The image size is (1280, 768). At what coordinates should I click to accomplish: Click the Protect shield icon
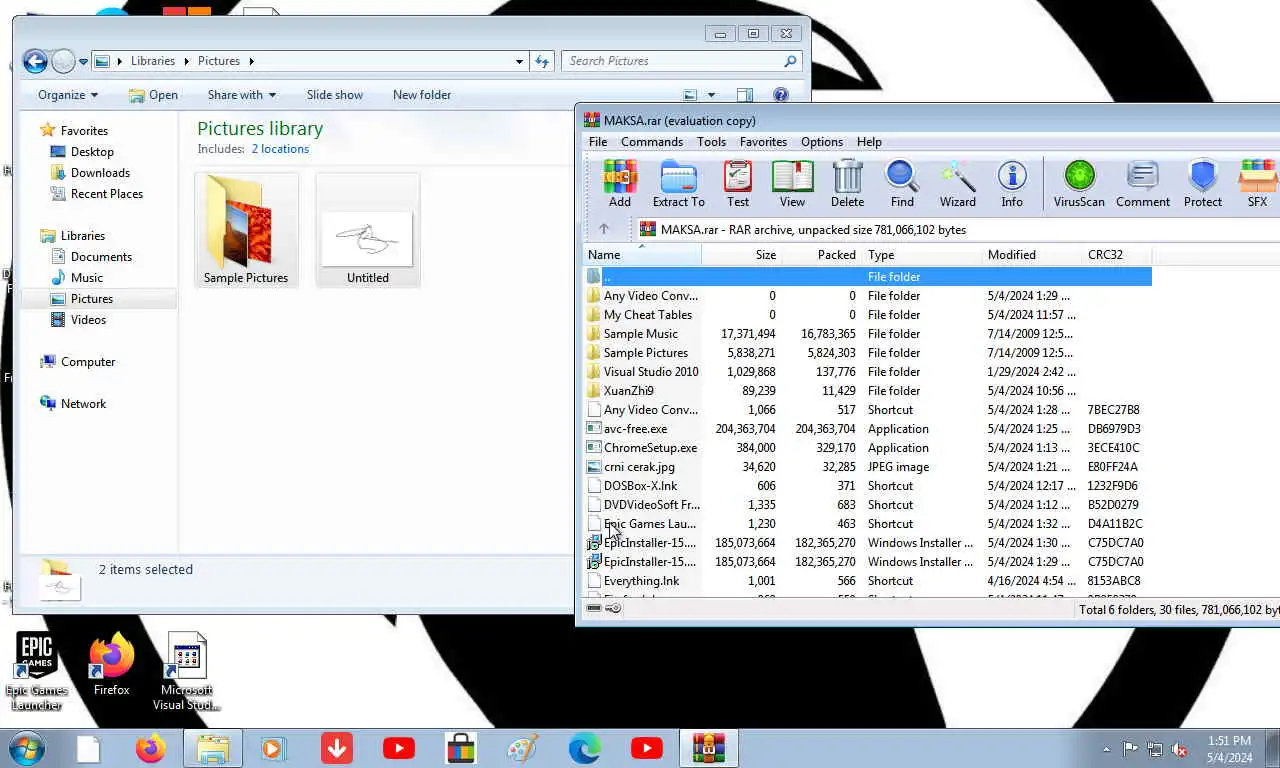1203,184
